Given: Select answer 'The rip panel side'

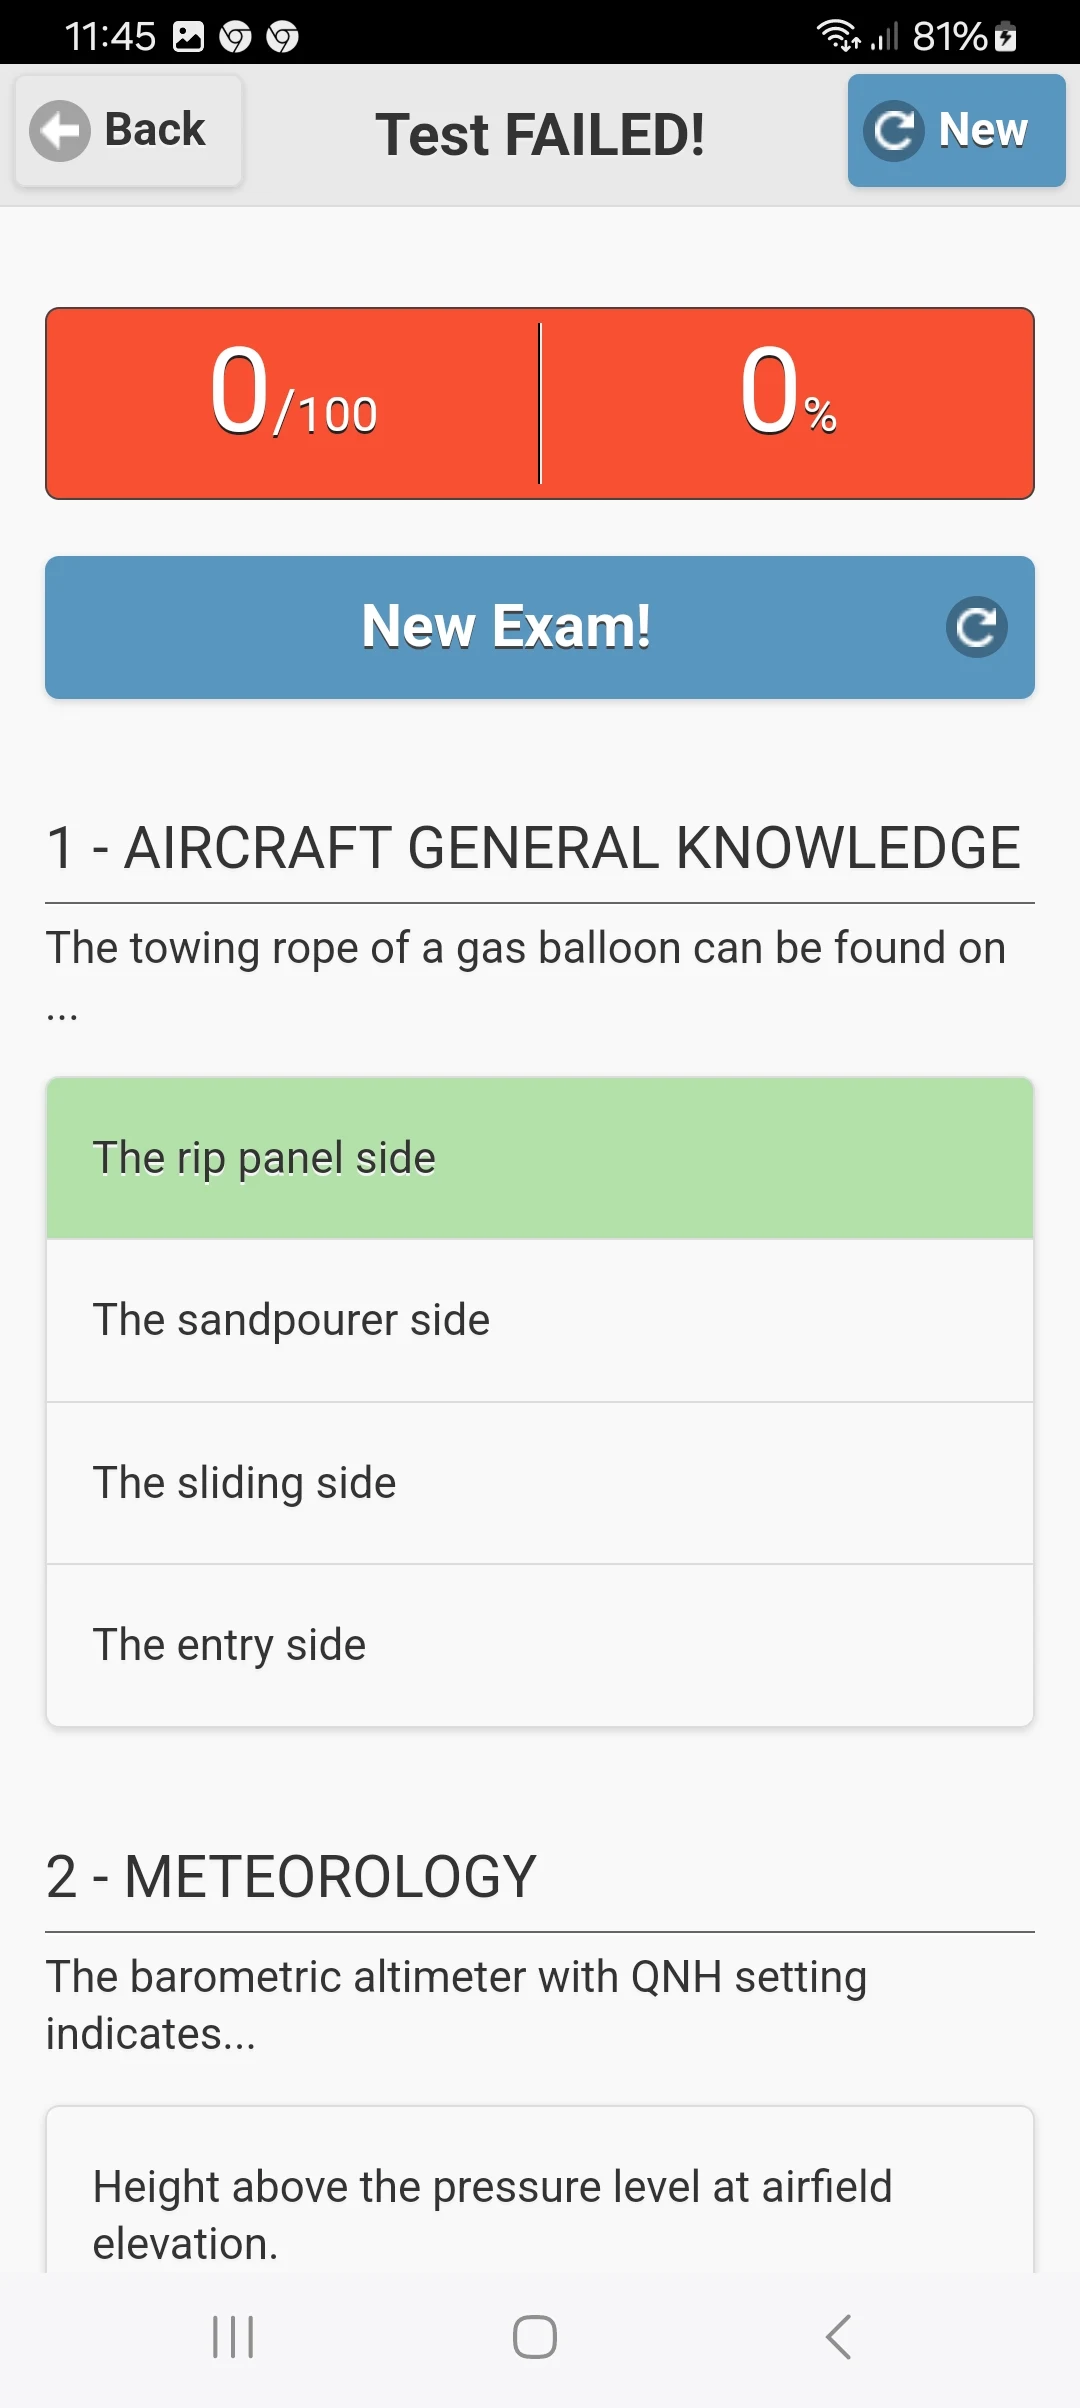Looking at the screenshot, I should click(540, 1158).
